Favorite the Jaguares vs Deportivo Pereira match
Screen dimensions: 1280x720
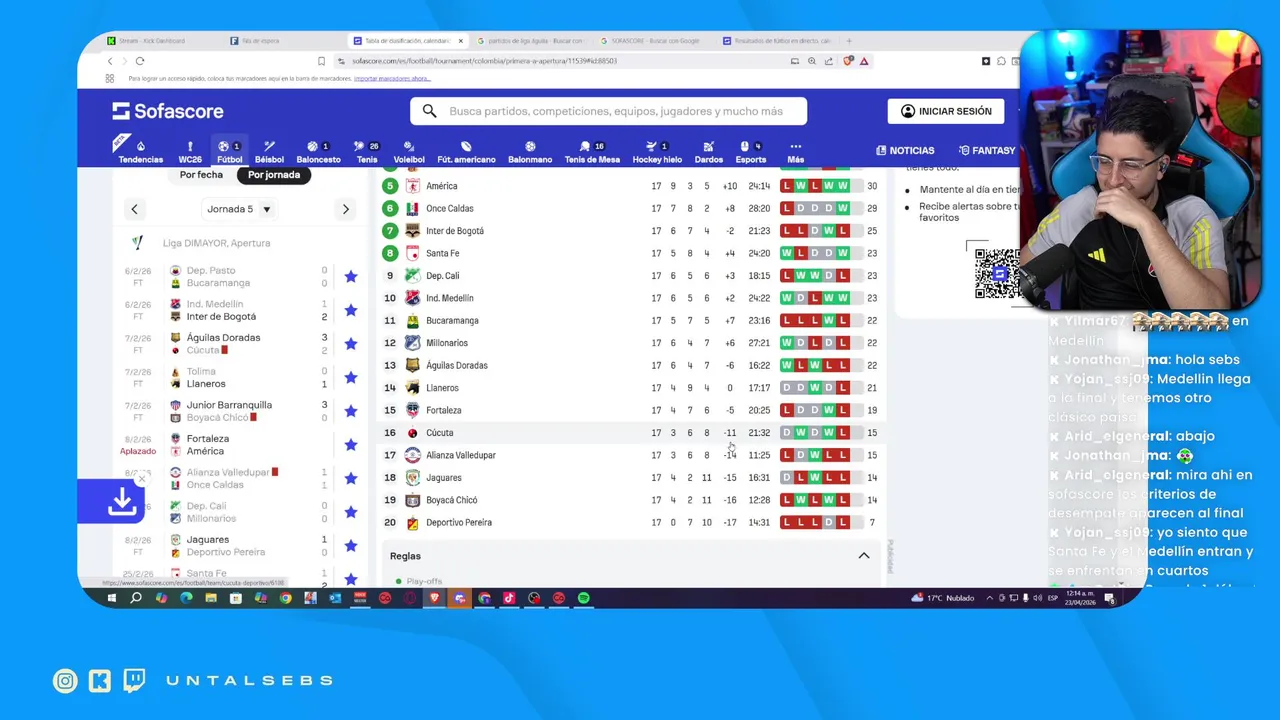click(350, 546)
